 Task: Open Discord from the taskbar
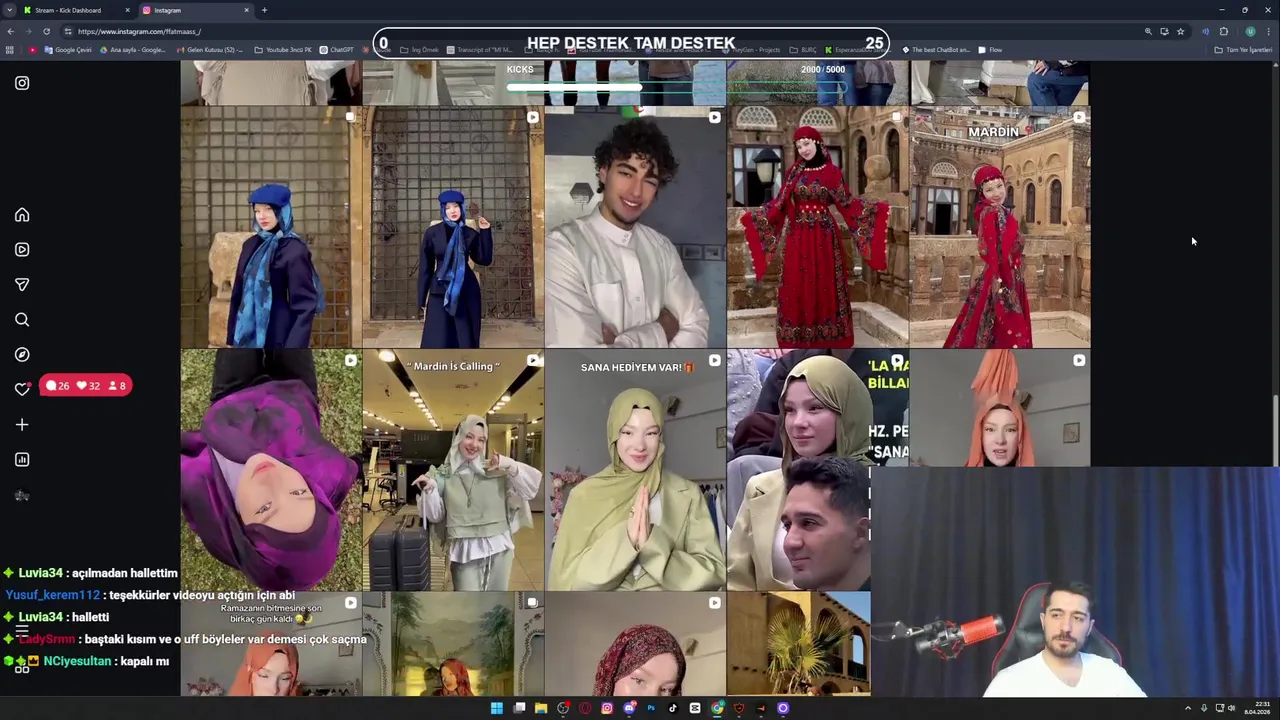point(629,708)
